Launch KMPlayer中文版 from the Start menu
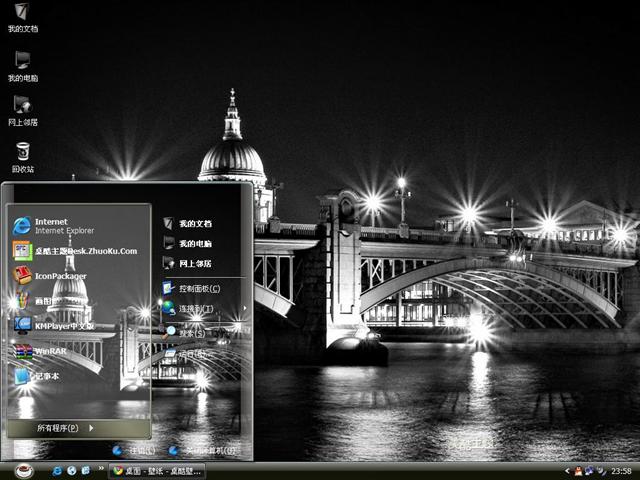This screenshot has height=480, width=640. click(x=60, y=325)
